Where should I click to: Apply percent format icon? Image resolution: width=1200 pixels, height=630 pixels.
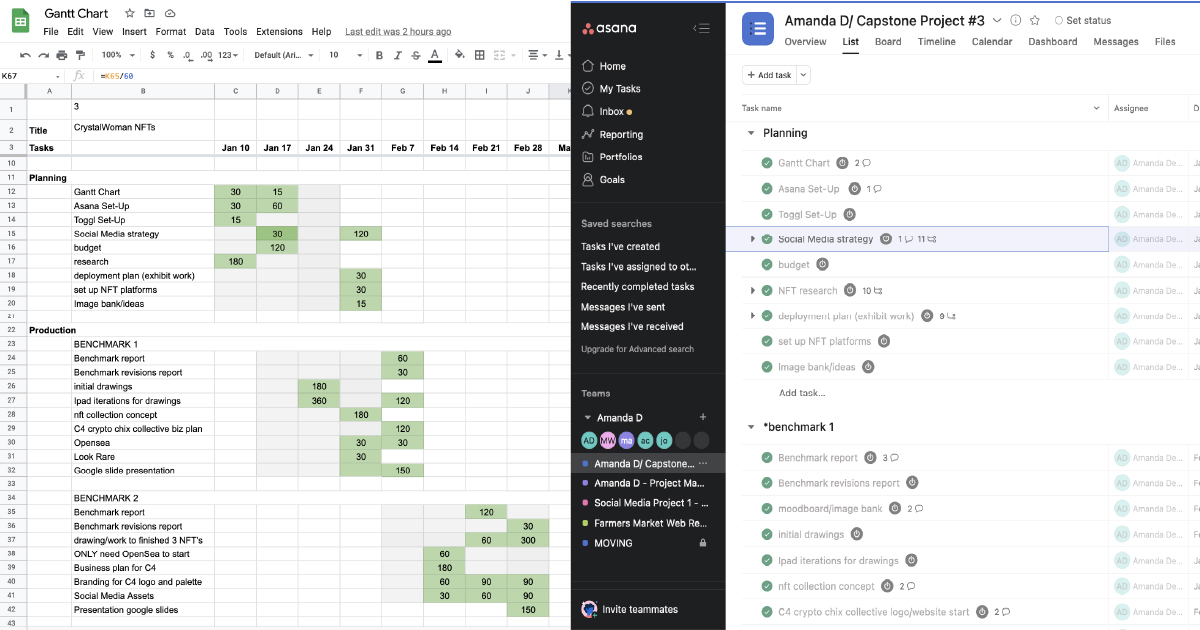[171, 55]
